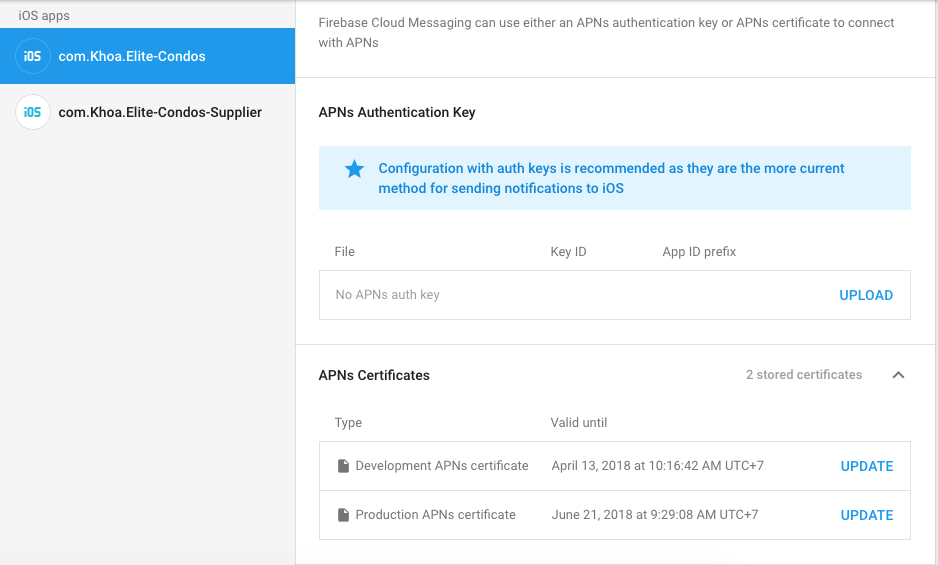Screen dimensions: 938x565
Task: Click Production APNs certificate file icon
Action: [x=343, y=515]
